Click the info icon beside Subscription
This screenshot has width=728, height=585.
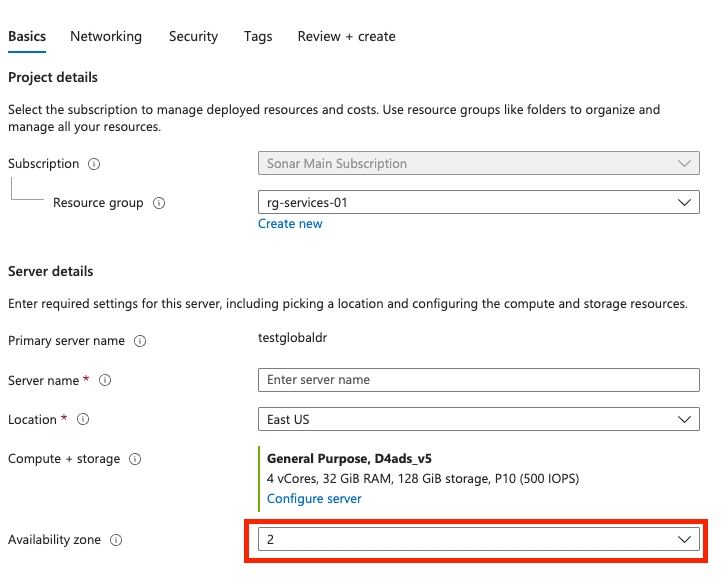tap(94, 164)
